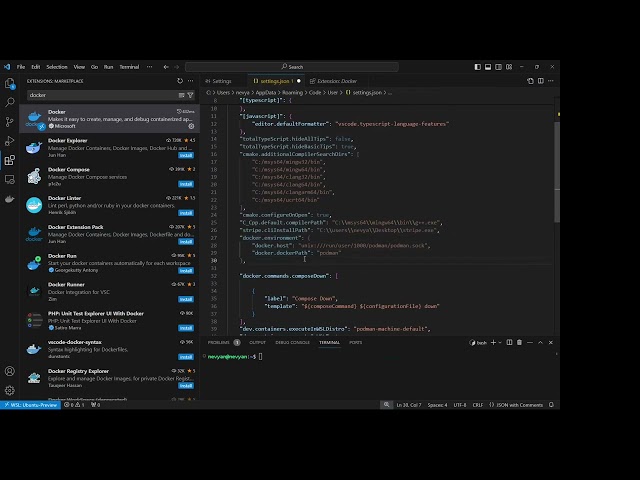This screenshot has height=480, width=640.
Task: Open the Source Control view
Action: click(10, 121)
